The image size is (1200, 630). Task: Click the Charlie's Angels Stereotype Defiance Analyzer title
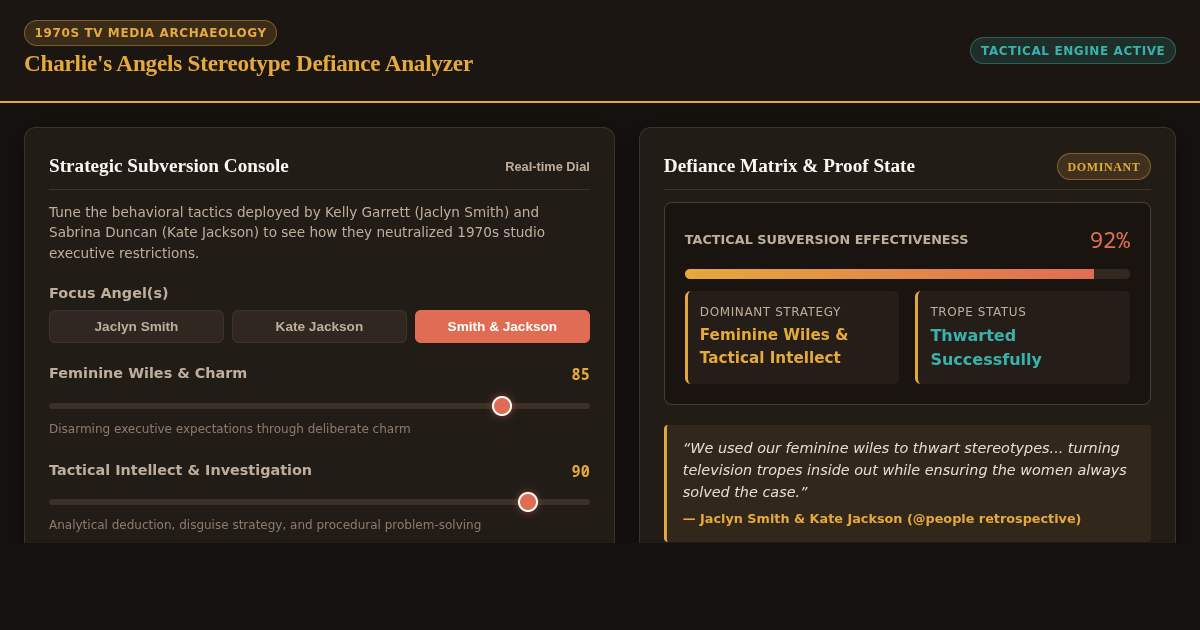[x=248, y=63]
